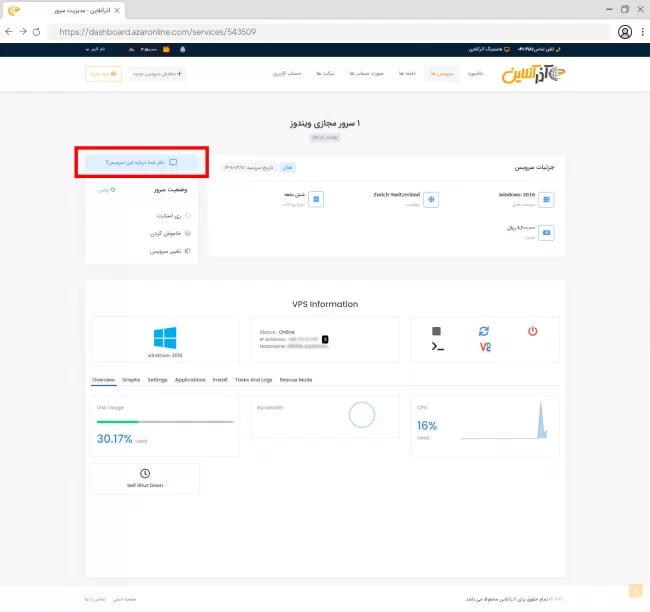650x612 pixels.
Task: Click the Zurich Switzerland location globe icon
Action: pyautogui.click(x=431, y=199)
